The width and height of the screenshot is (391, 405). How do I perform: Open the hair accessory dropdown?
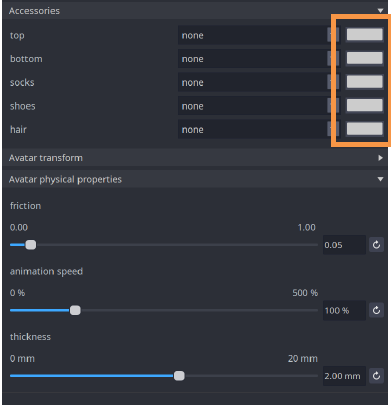[x=258, y=129]
